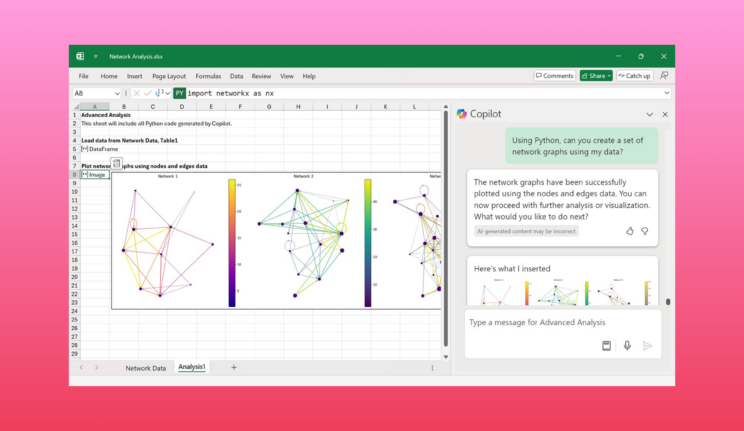Click the Select All corner of the grid
The image size is (744, 431).
[76, 107]
